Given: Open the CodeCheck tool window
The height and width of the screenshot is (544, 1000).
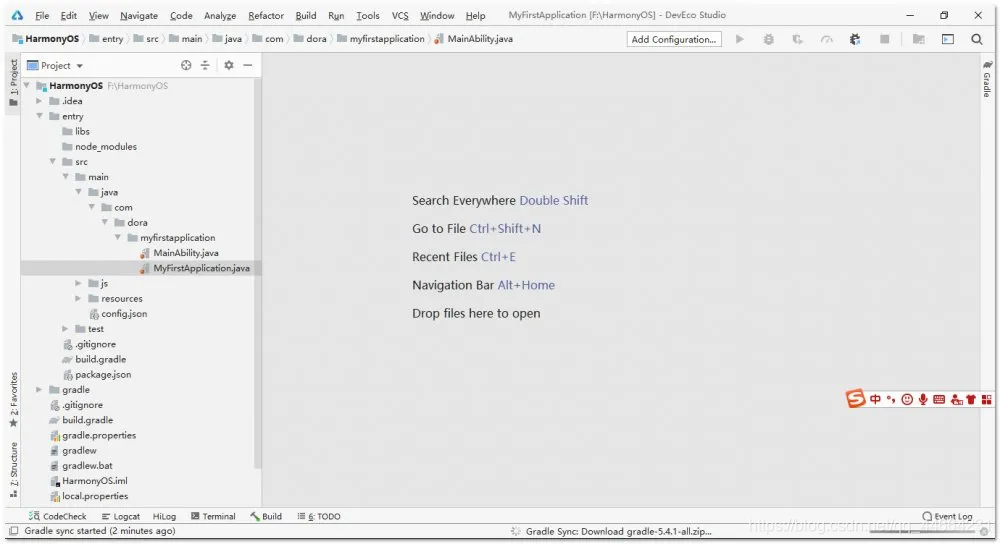Looking at the screenshot, I should click(57, 516).
